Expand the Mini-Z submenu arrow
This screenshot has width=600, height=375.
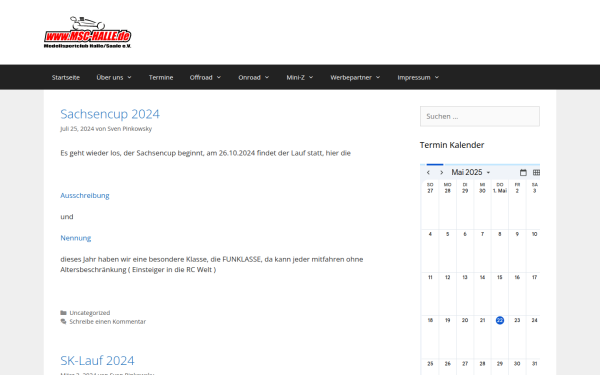pyautogui.click(x=311, y=77)
